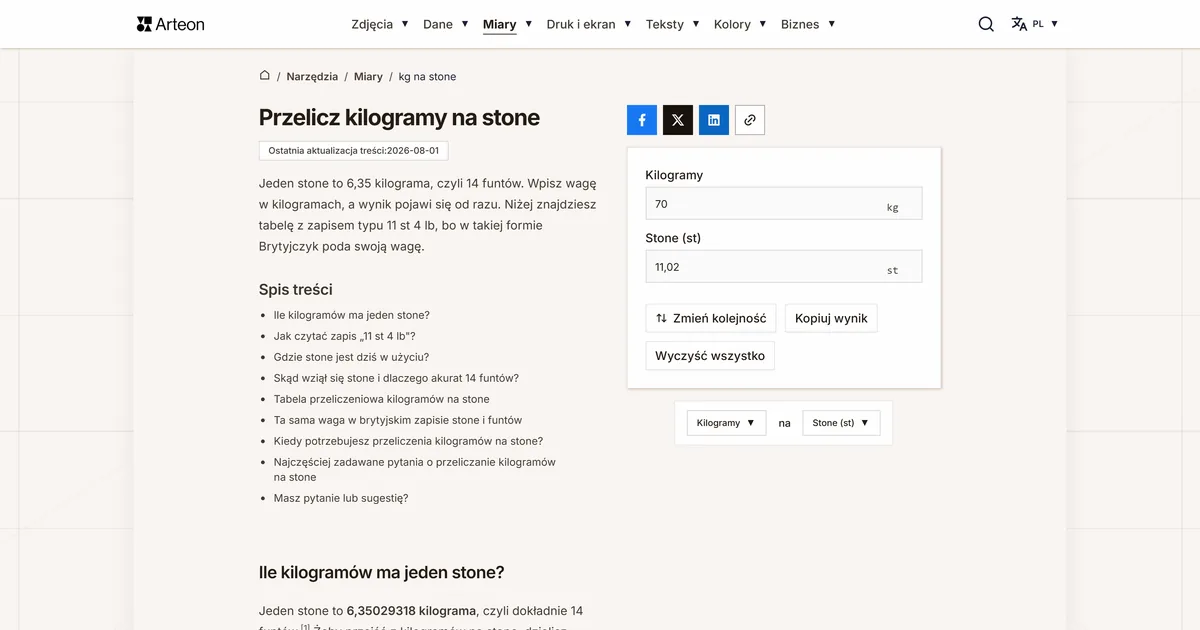Expand the Teksty menu

tap(673, 24)
